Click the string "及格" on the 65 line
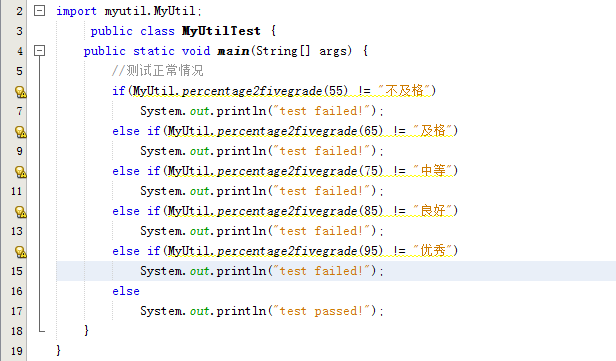Screen dimensions: 616x361 click(x=433, y=131)
